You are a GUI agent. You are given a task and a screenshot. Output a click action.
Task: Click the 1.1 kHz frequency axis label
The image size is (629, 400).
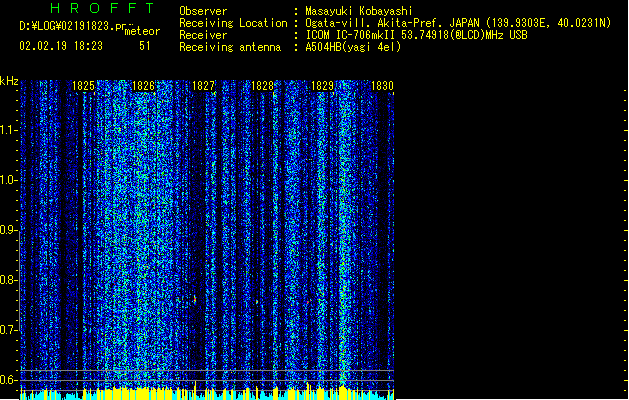pyautogui.click(x=8, y=130)
